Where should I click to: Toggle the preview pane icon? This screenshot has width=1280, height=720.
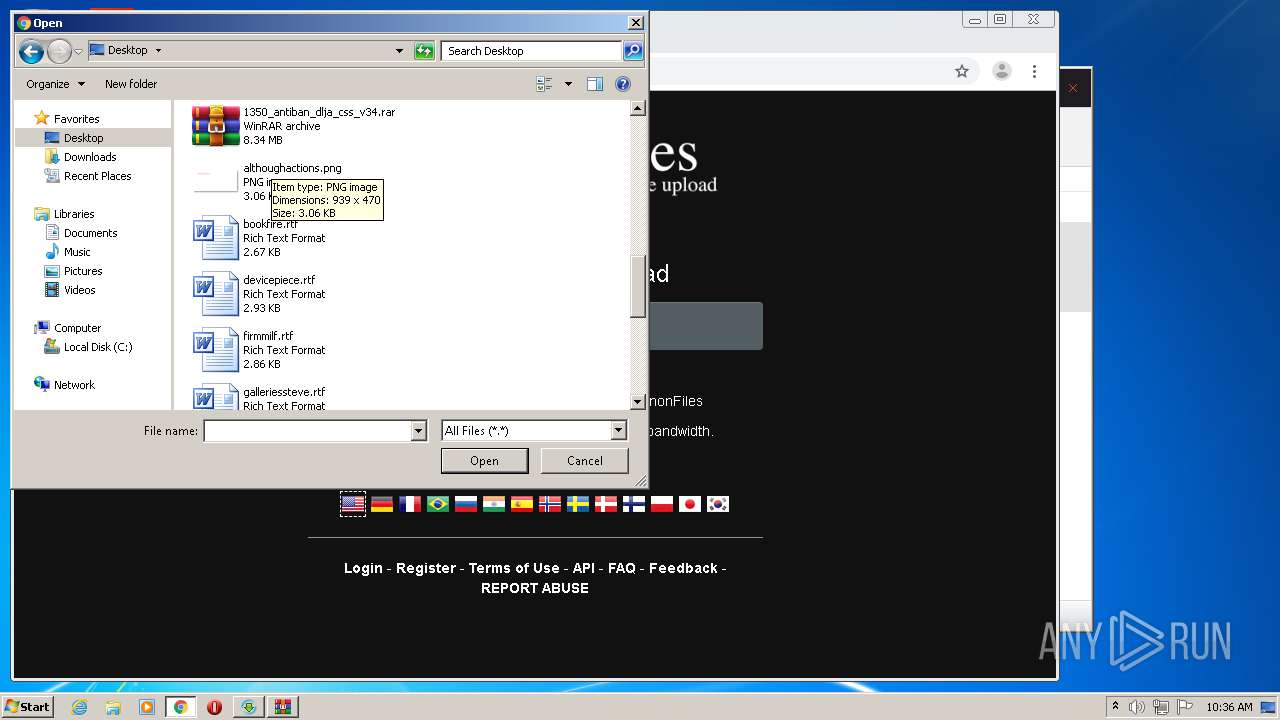(595, 84)
